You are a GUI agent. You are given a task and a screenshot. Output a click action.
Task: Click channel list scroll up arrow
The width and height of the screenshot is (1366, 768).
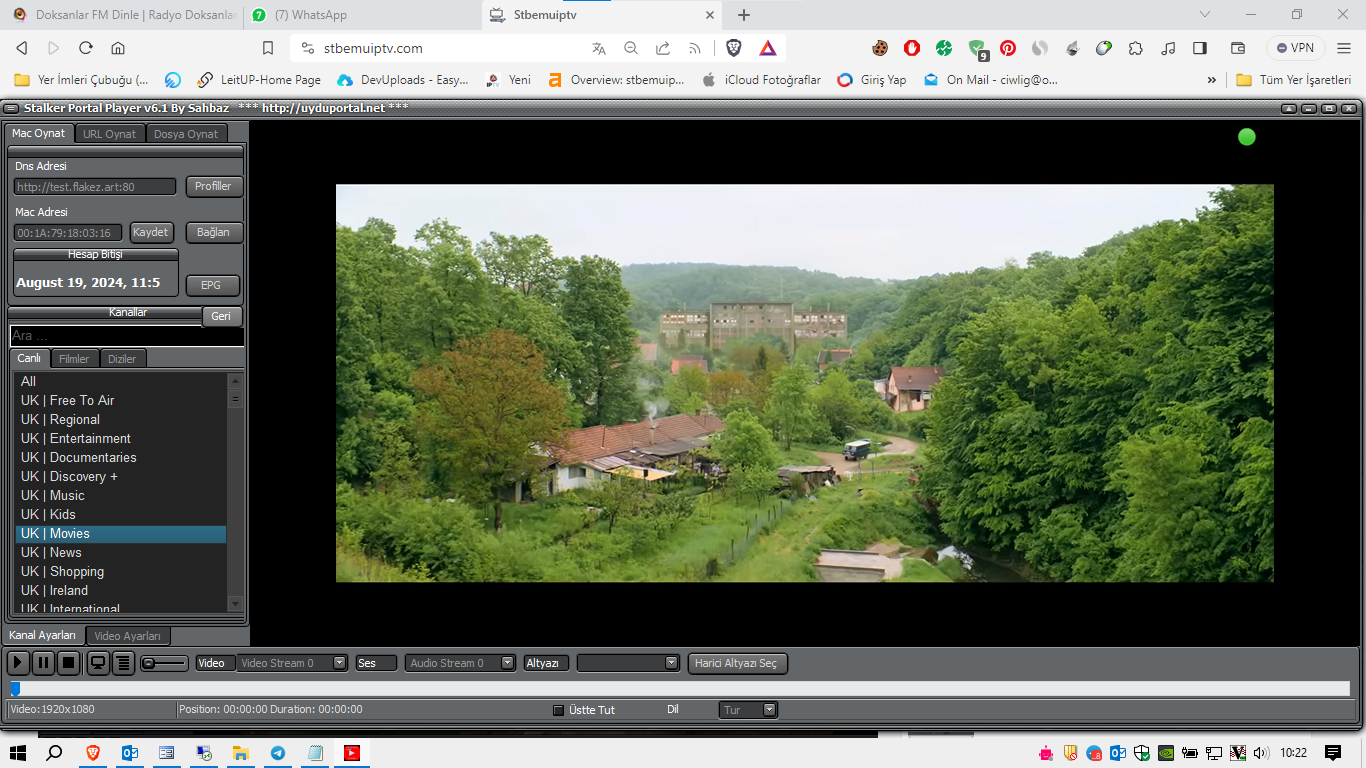[x=236, y=381]
